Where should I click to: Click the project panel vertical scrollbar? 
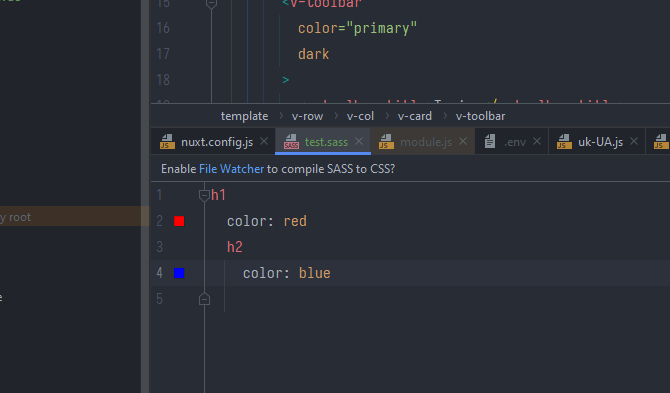click(145, 196)
